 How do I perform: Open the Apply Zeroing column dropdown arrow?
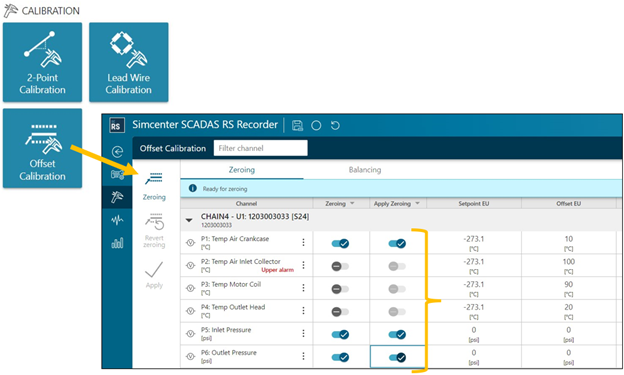(x=417, y=203)
